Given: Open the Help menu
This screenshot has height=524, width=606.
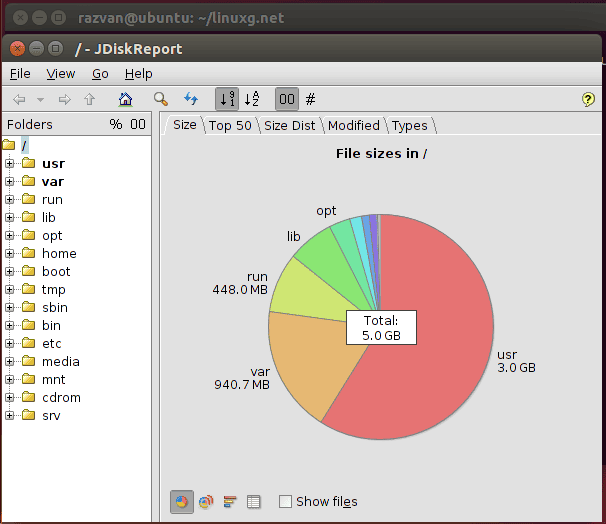Looking at the screenshot, I should (138, 74).
